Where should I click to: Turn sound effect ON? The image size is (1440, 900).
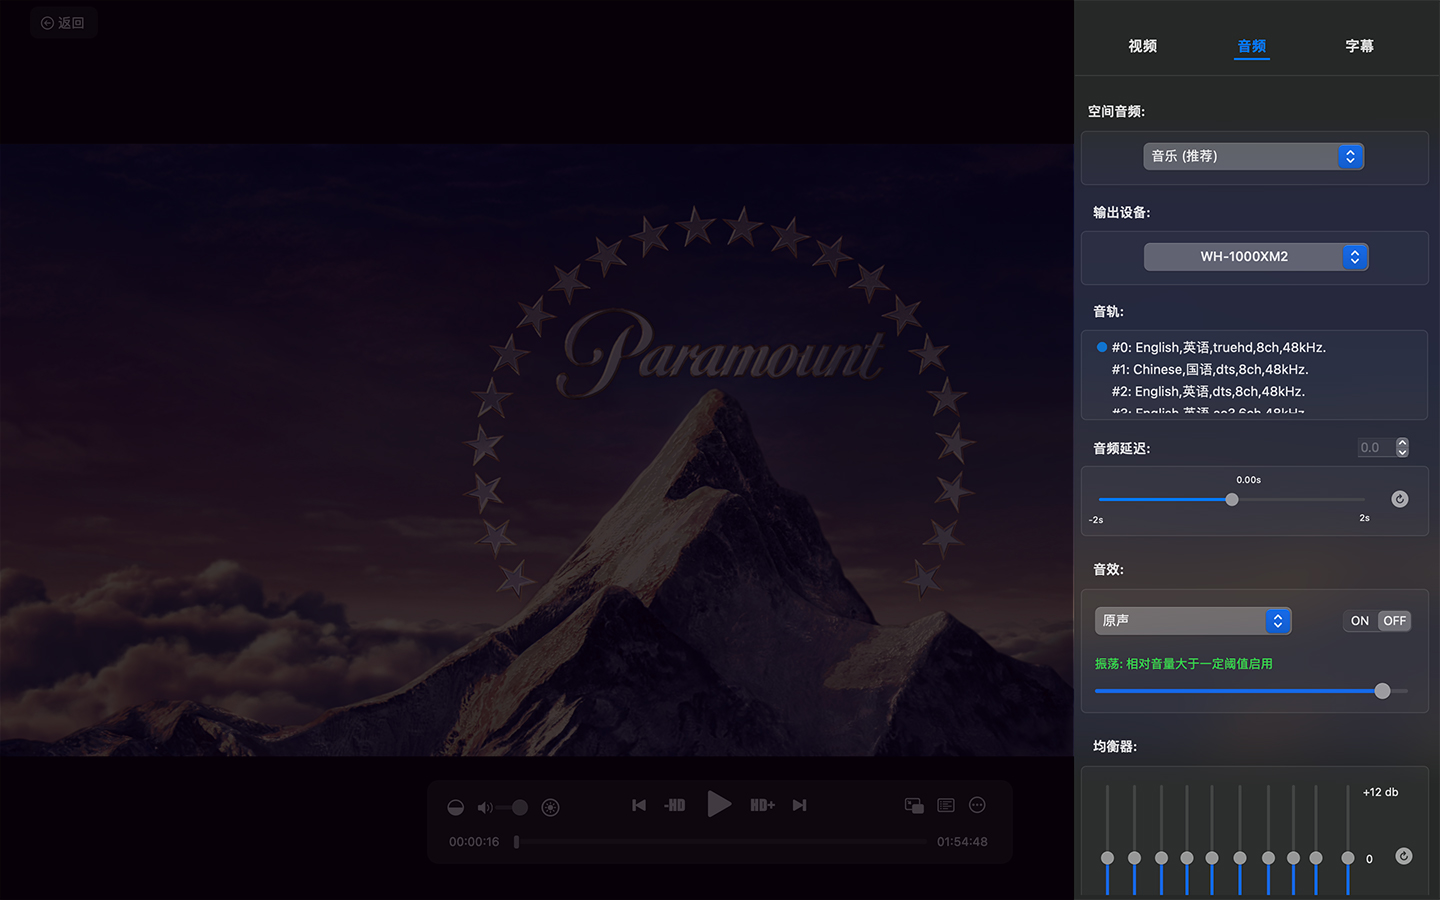(1360, 621)
